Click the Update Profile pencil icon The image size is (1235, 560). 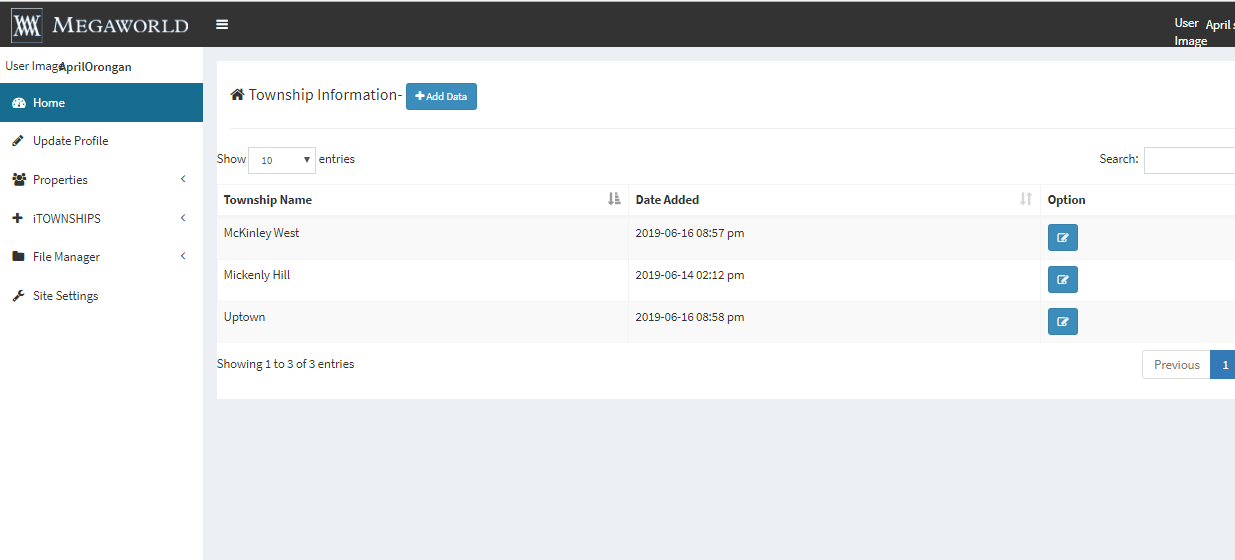[x=18, y=141]
